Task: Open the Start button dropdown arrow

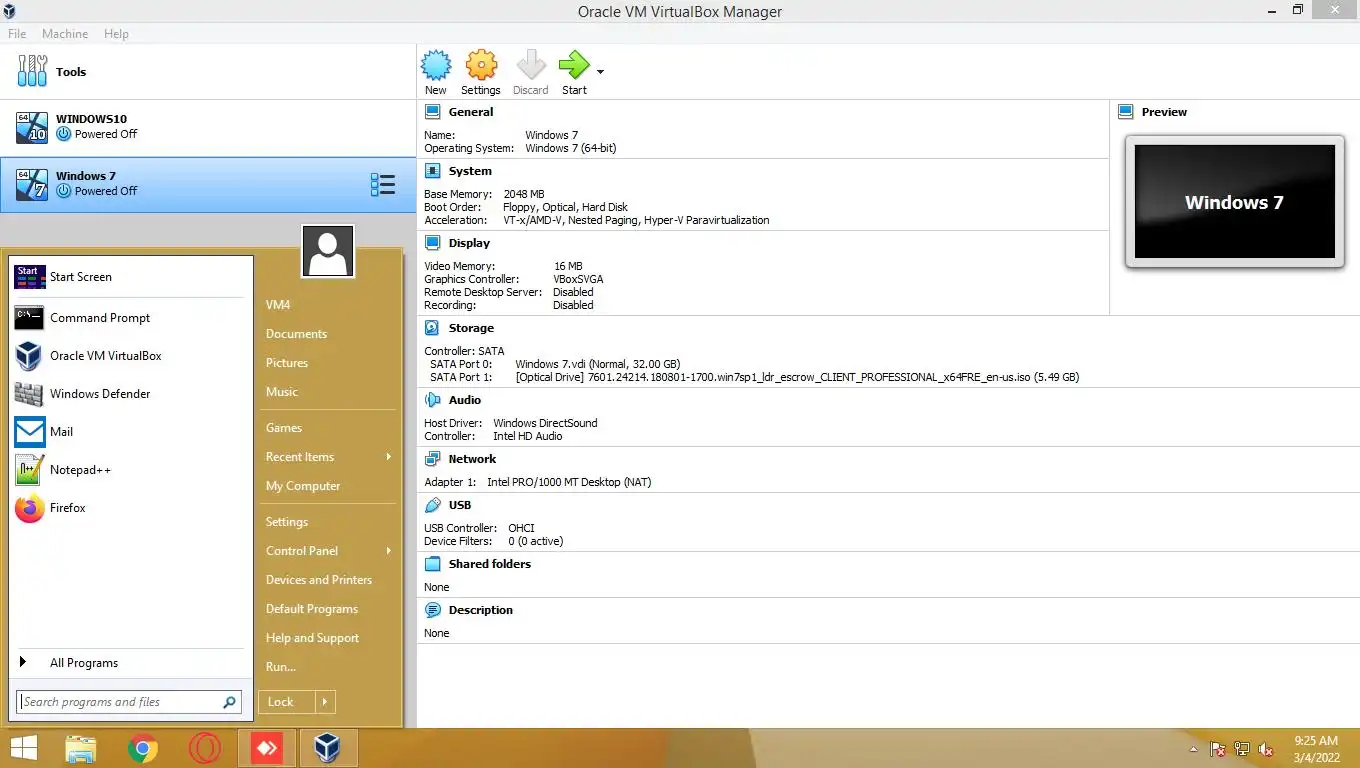Action: click(x=600, y=72)
